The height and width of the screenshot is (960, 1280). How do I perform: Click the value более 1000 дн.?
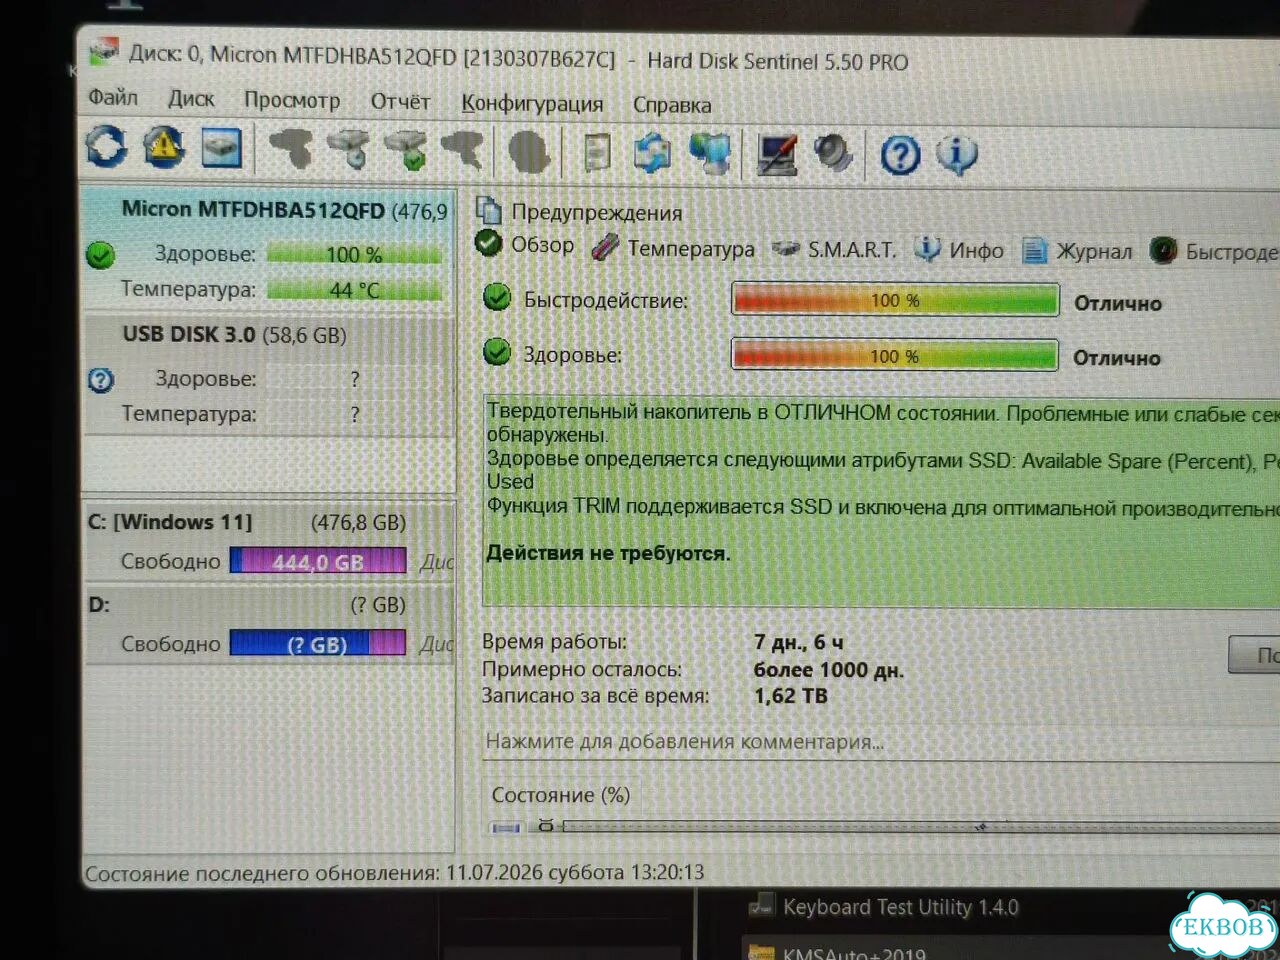tap(829, 669)
